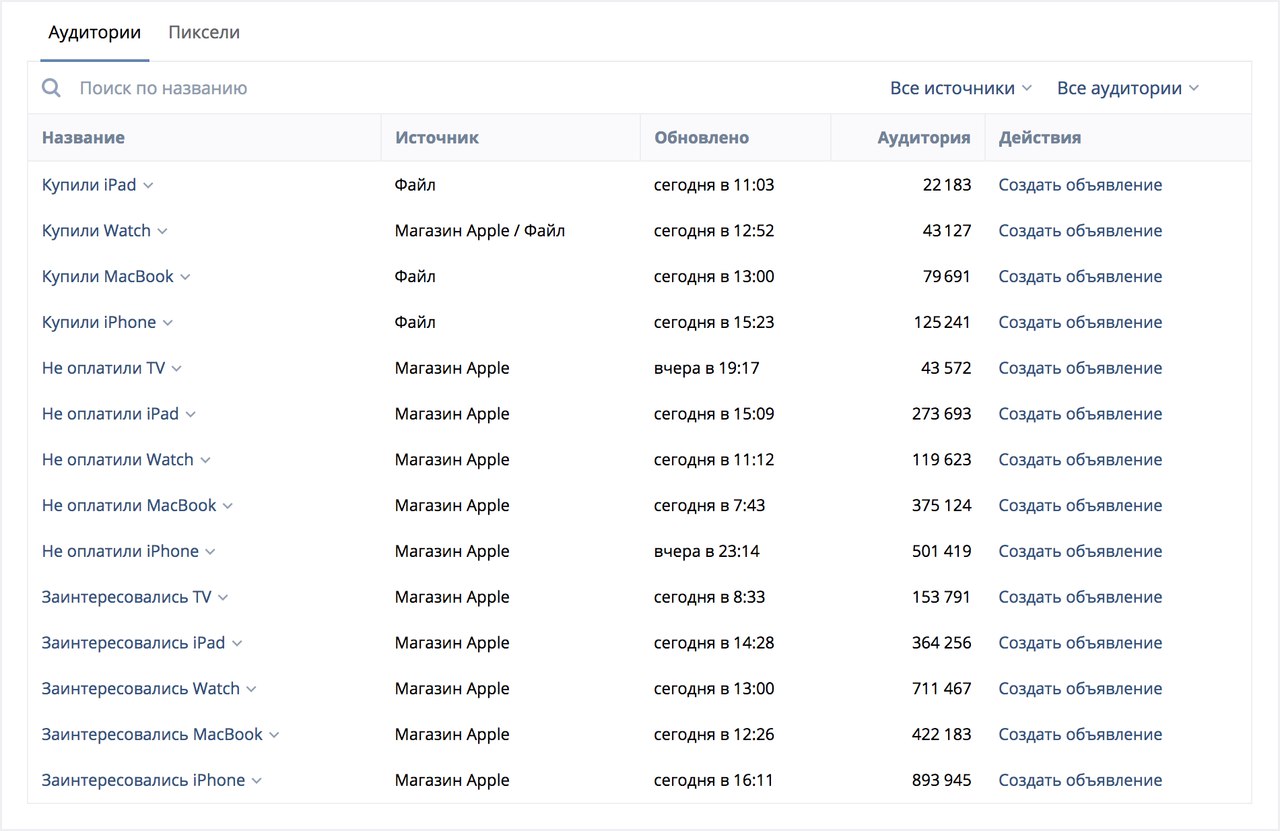
Task: Click update time 'сегодня в 7:43'
Action: click(709, 506)
